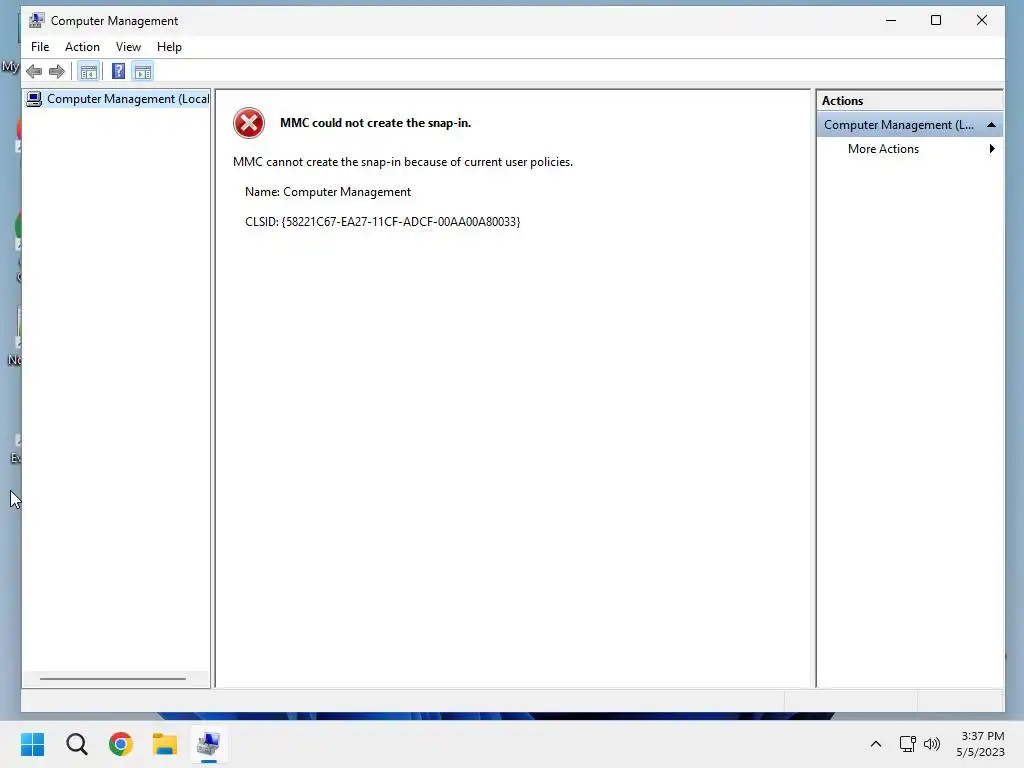Collapse the Computer Management actions section

991,125
